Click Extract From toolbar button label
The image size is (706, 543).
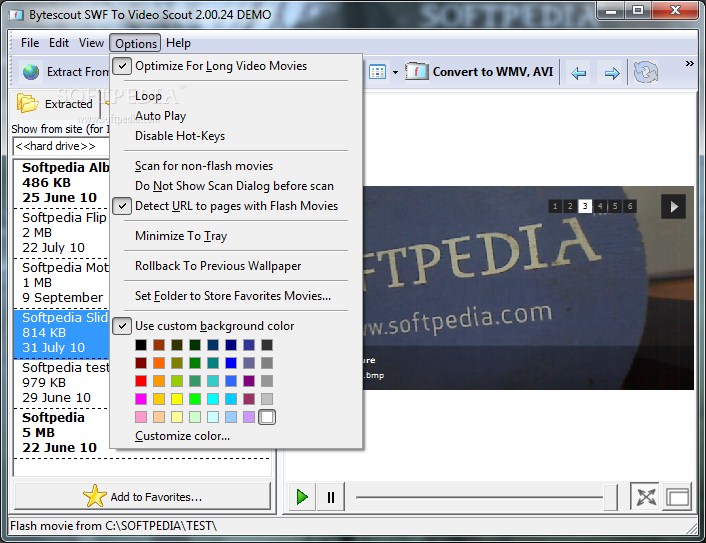click(x=77, y=72)
